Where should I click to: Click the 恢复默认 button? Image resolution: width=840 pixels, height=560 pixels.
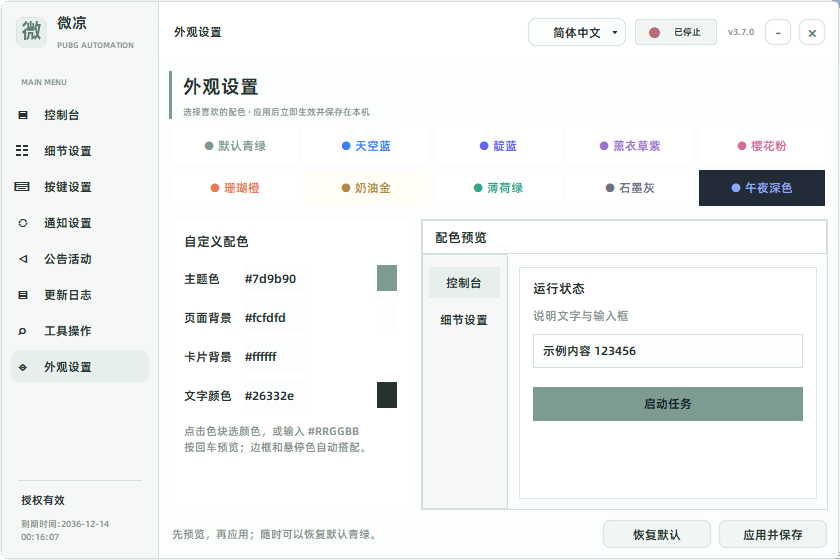[x=657, y=534]
